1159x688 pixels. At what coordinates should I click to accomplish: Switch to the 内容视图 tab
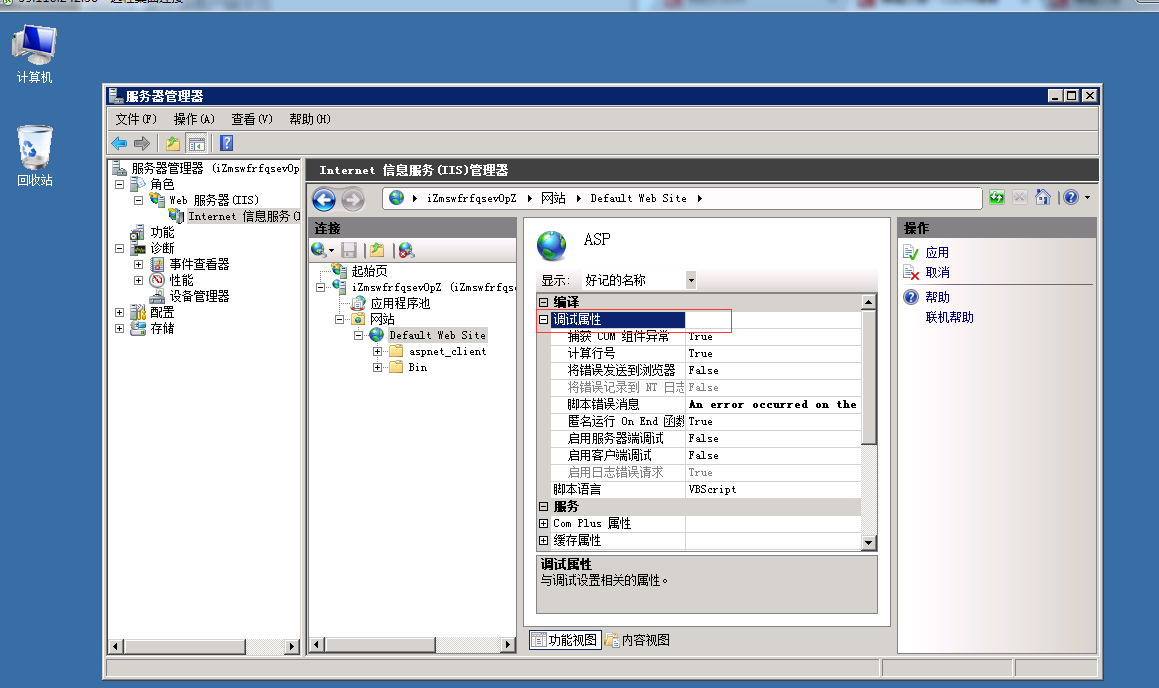pyautogui.click(x=638, y=640)
